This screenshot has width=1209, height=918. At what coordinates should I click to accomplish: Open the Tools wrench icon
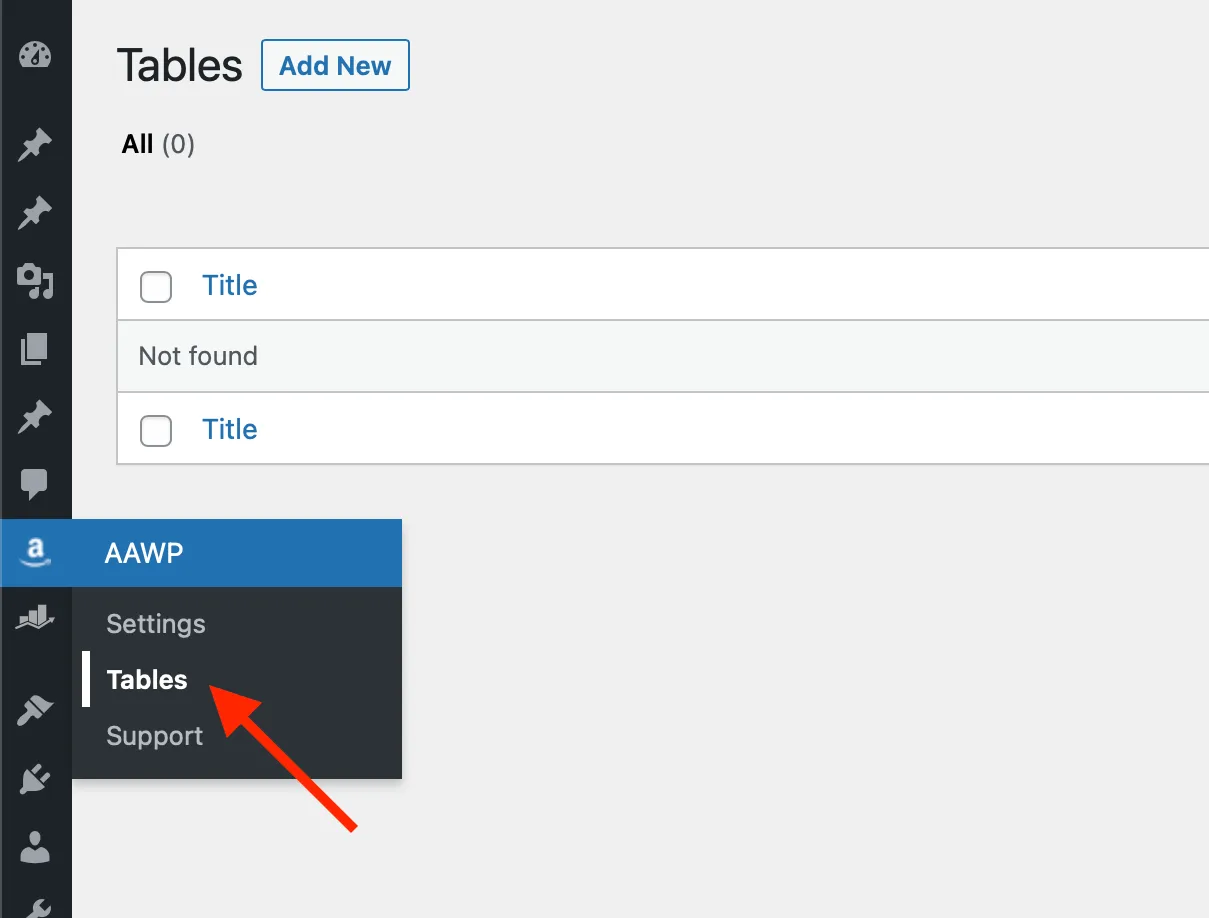(x=35, y=908)
